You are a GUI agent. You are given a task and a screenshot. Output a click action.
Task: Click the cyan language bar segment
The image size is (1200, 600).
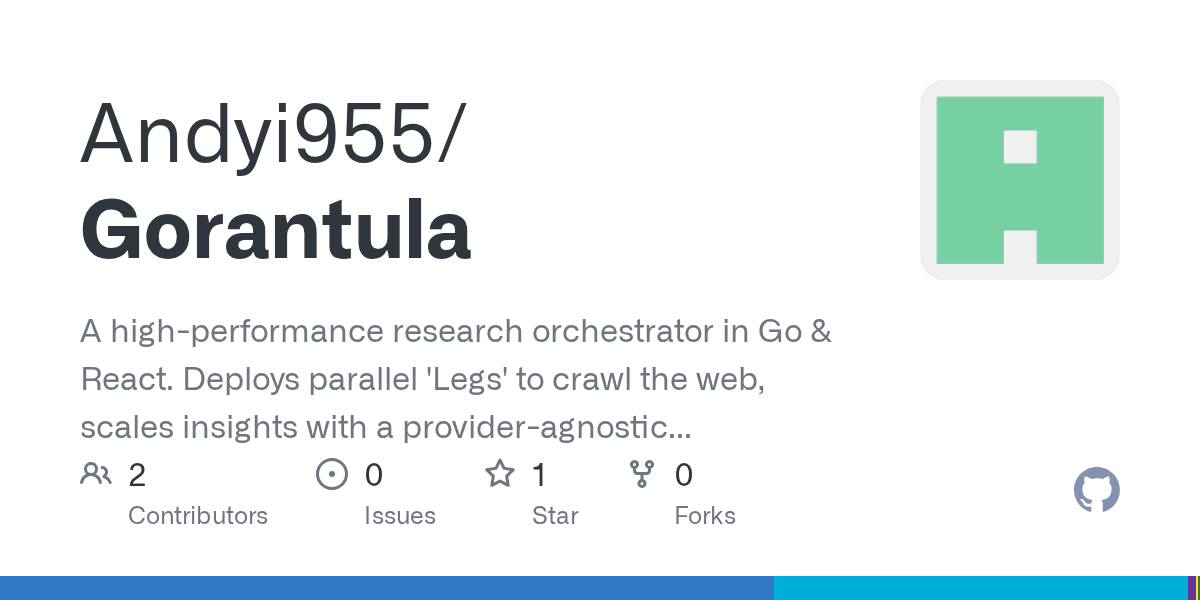(x=979, y=588)
